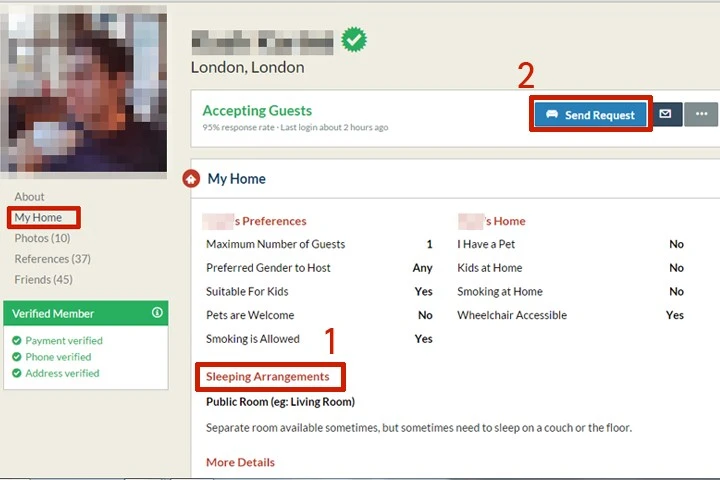
Task: Click info icon on Verified Member banner
Action: [157, 313]
